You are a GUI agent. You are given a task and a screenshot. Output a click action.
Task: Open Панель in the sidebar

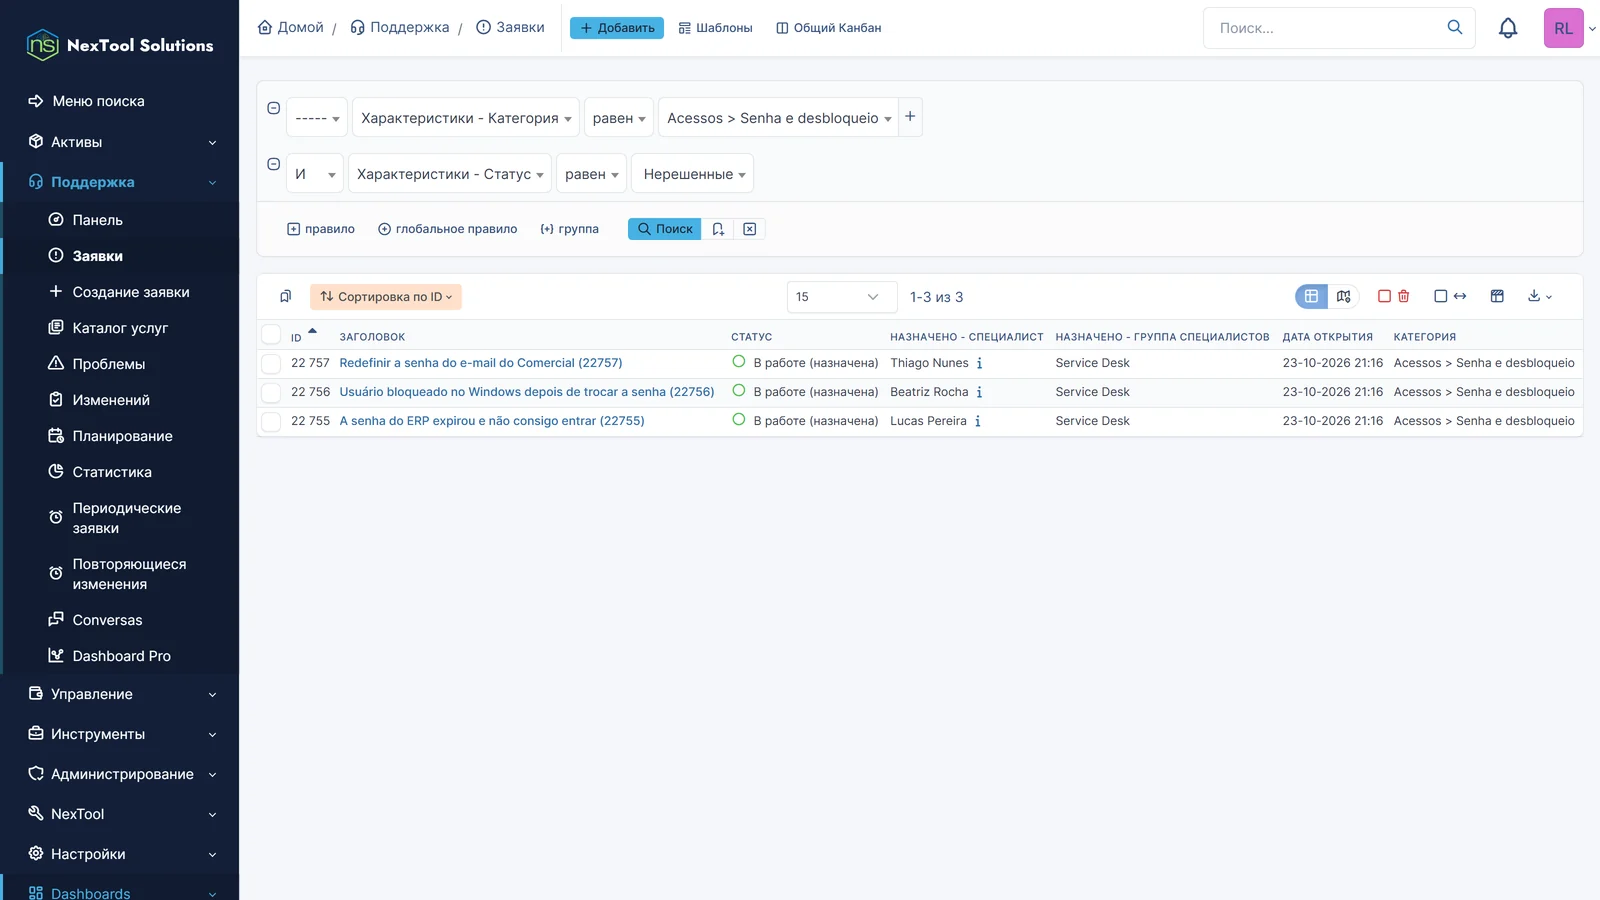[97, 220]
